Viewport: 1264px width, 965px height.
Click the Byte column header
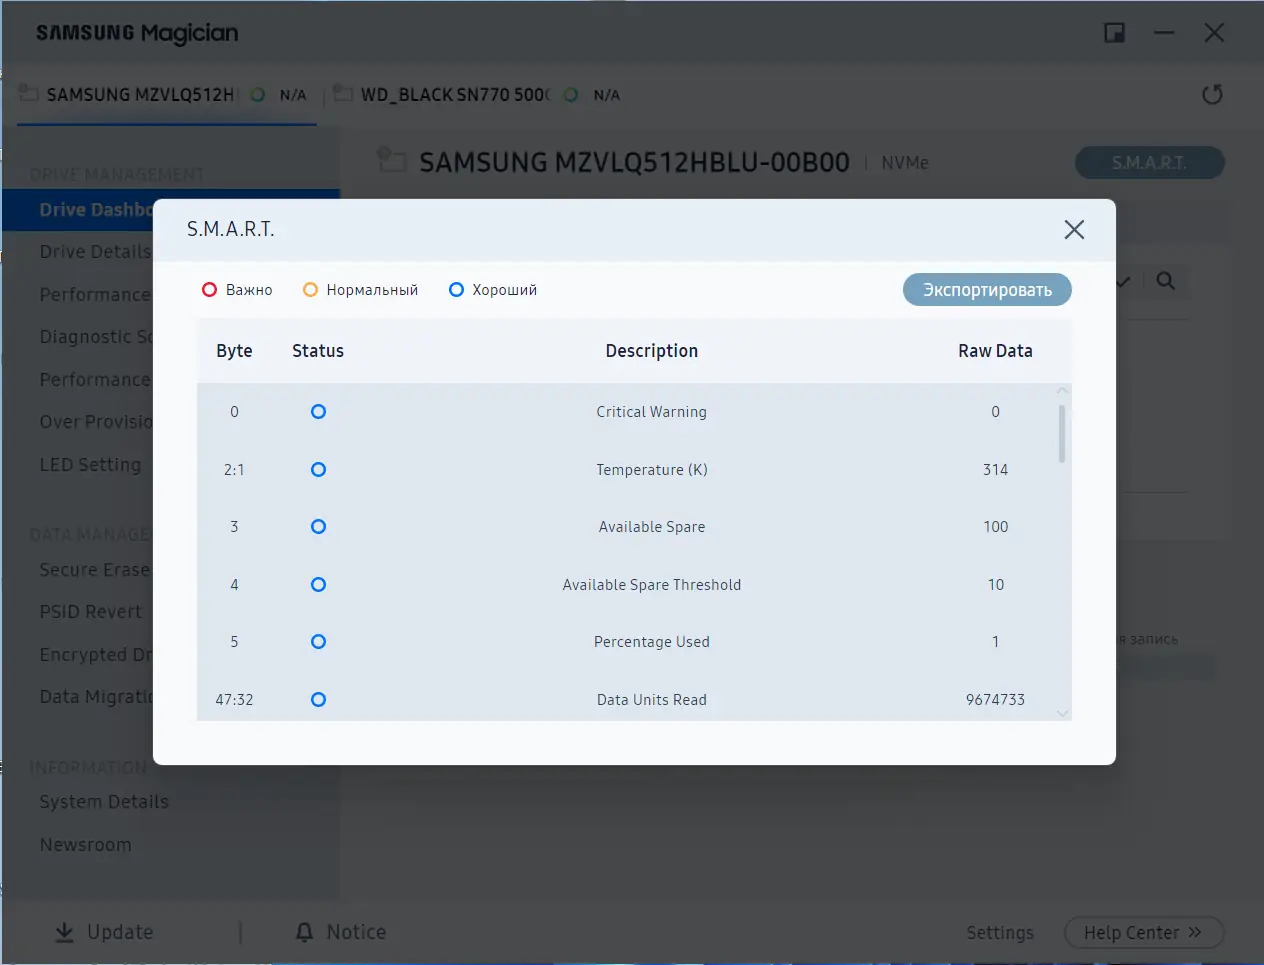[x=234, y=351]
